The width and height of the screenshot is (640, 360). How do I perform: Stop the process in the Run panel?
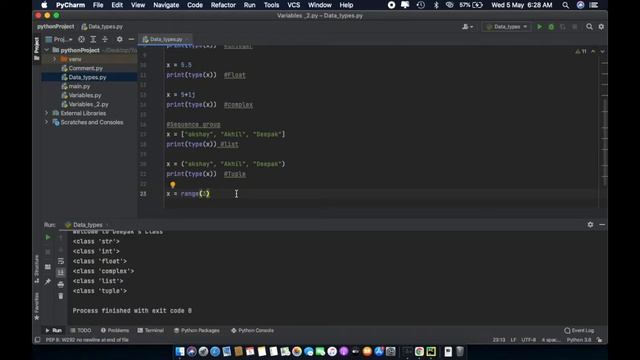(48, 252)
